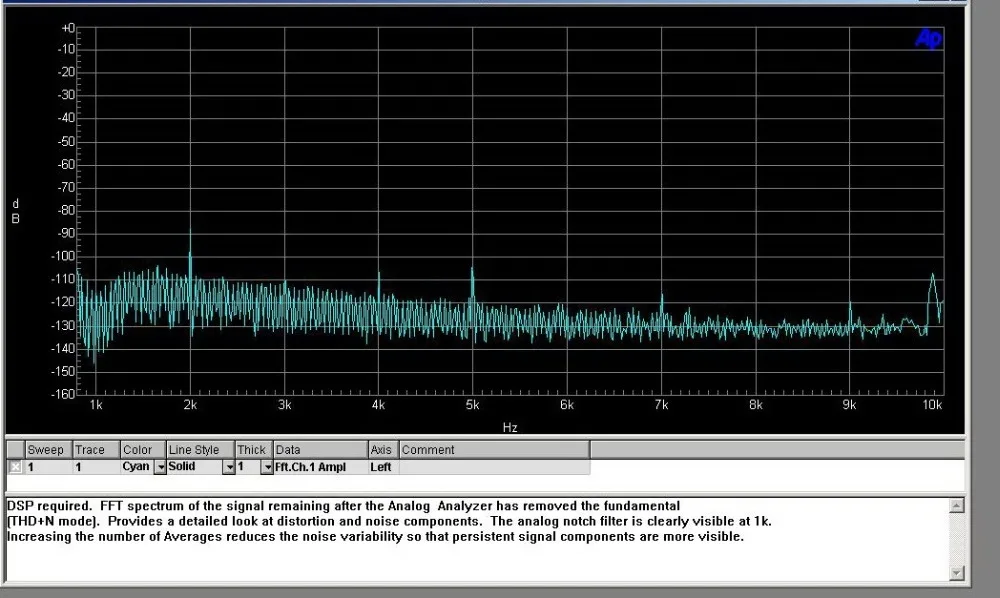
Task: Click the comment box vertical scrollbar track
Action: [x=956, y=539]
